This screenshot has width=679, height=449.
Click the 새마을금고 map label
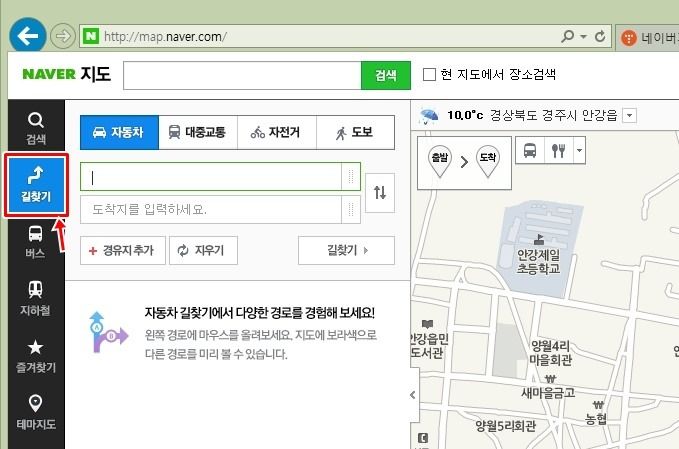[548, 393]
